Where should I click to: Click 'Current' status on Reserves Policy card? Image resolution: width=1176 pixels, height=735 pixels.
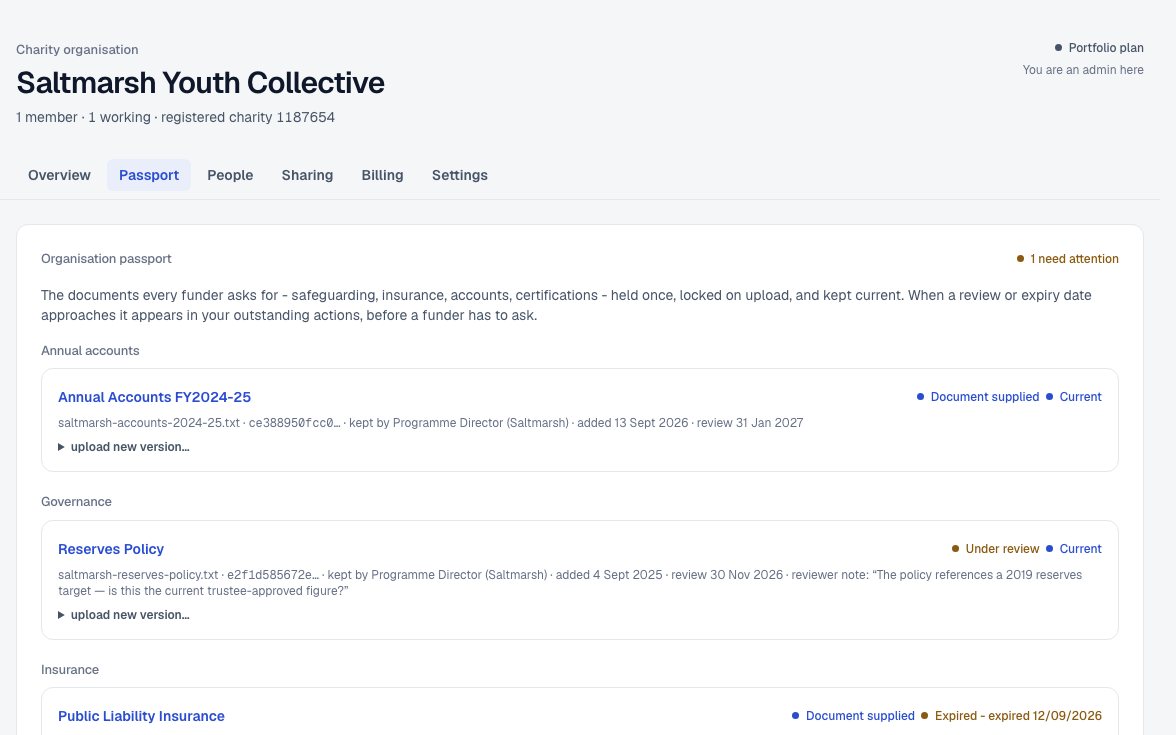(1073, 549)
